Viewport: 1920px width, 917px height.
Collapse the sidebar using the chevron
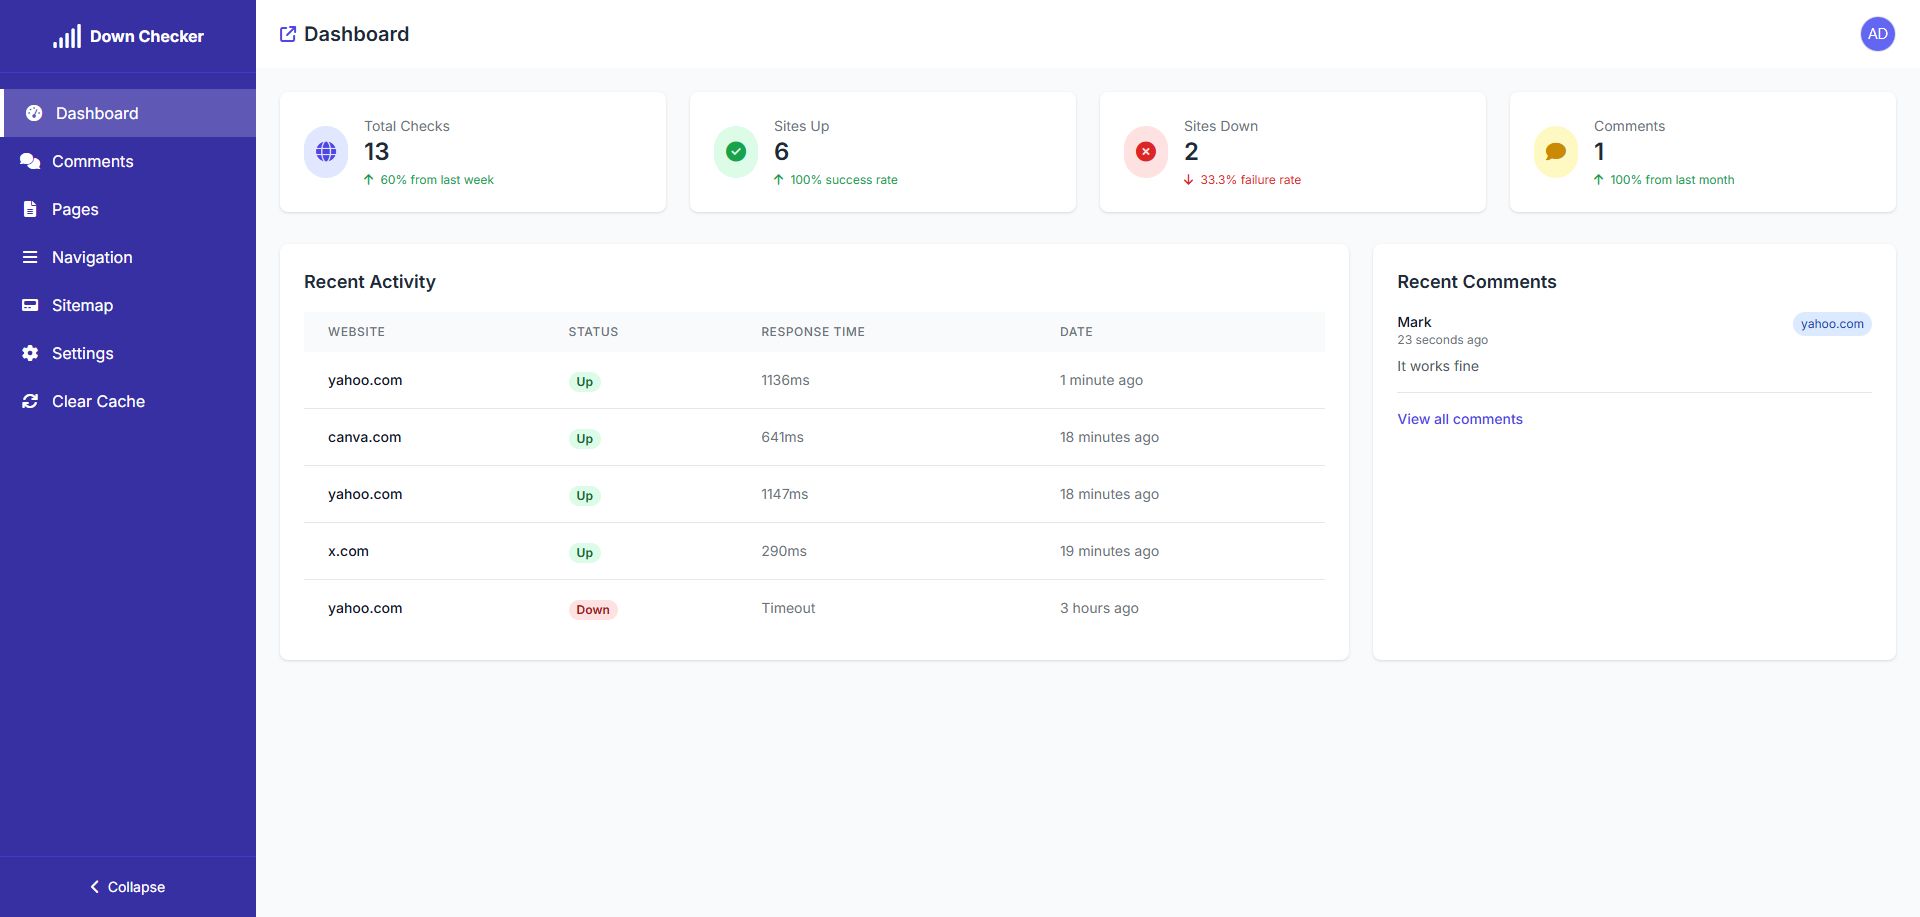(x=95, y=887)
